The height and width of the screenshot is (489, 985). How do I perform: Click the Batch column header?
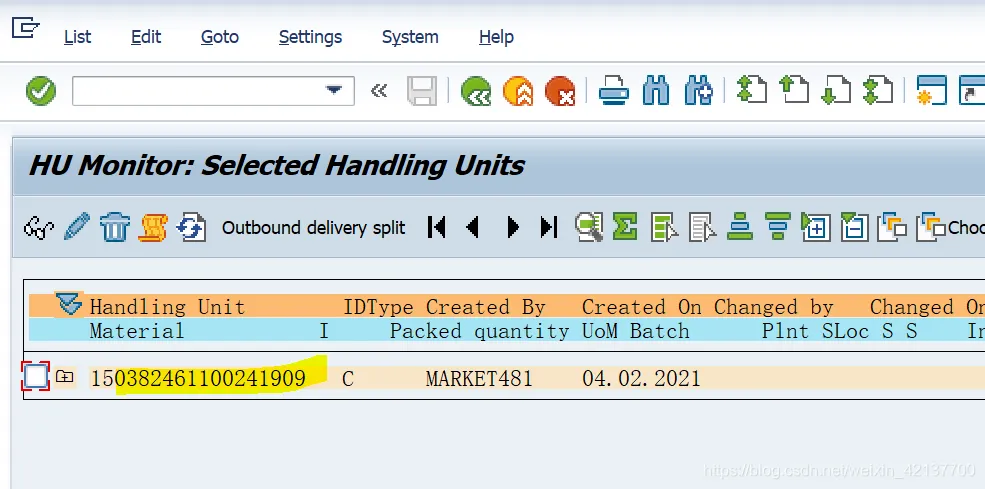click(660, 331)
